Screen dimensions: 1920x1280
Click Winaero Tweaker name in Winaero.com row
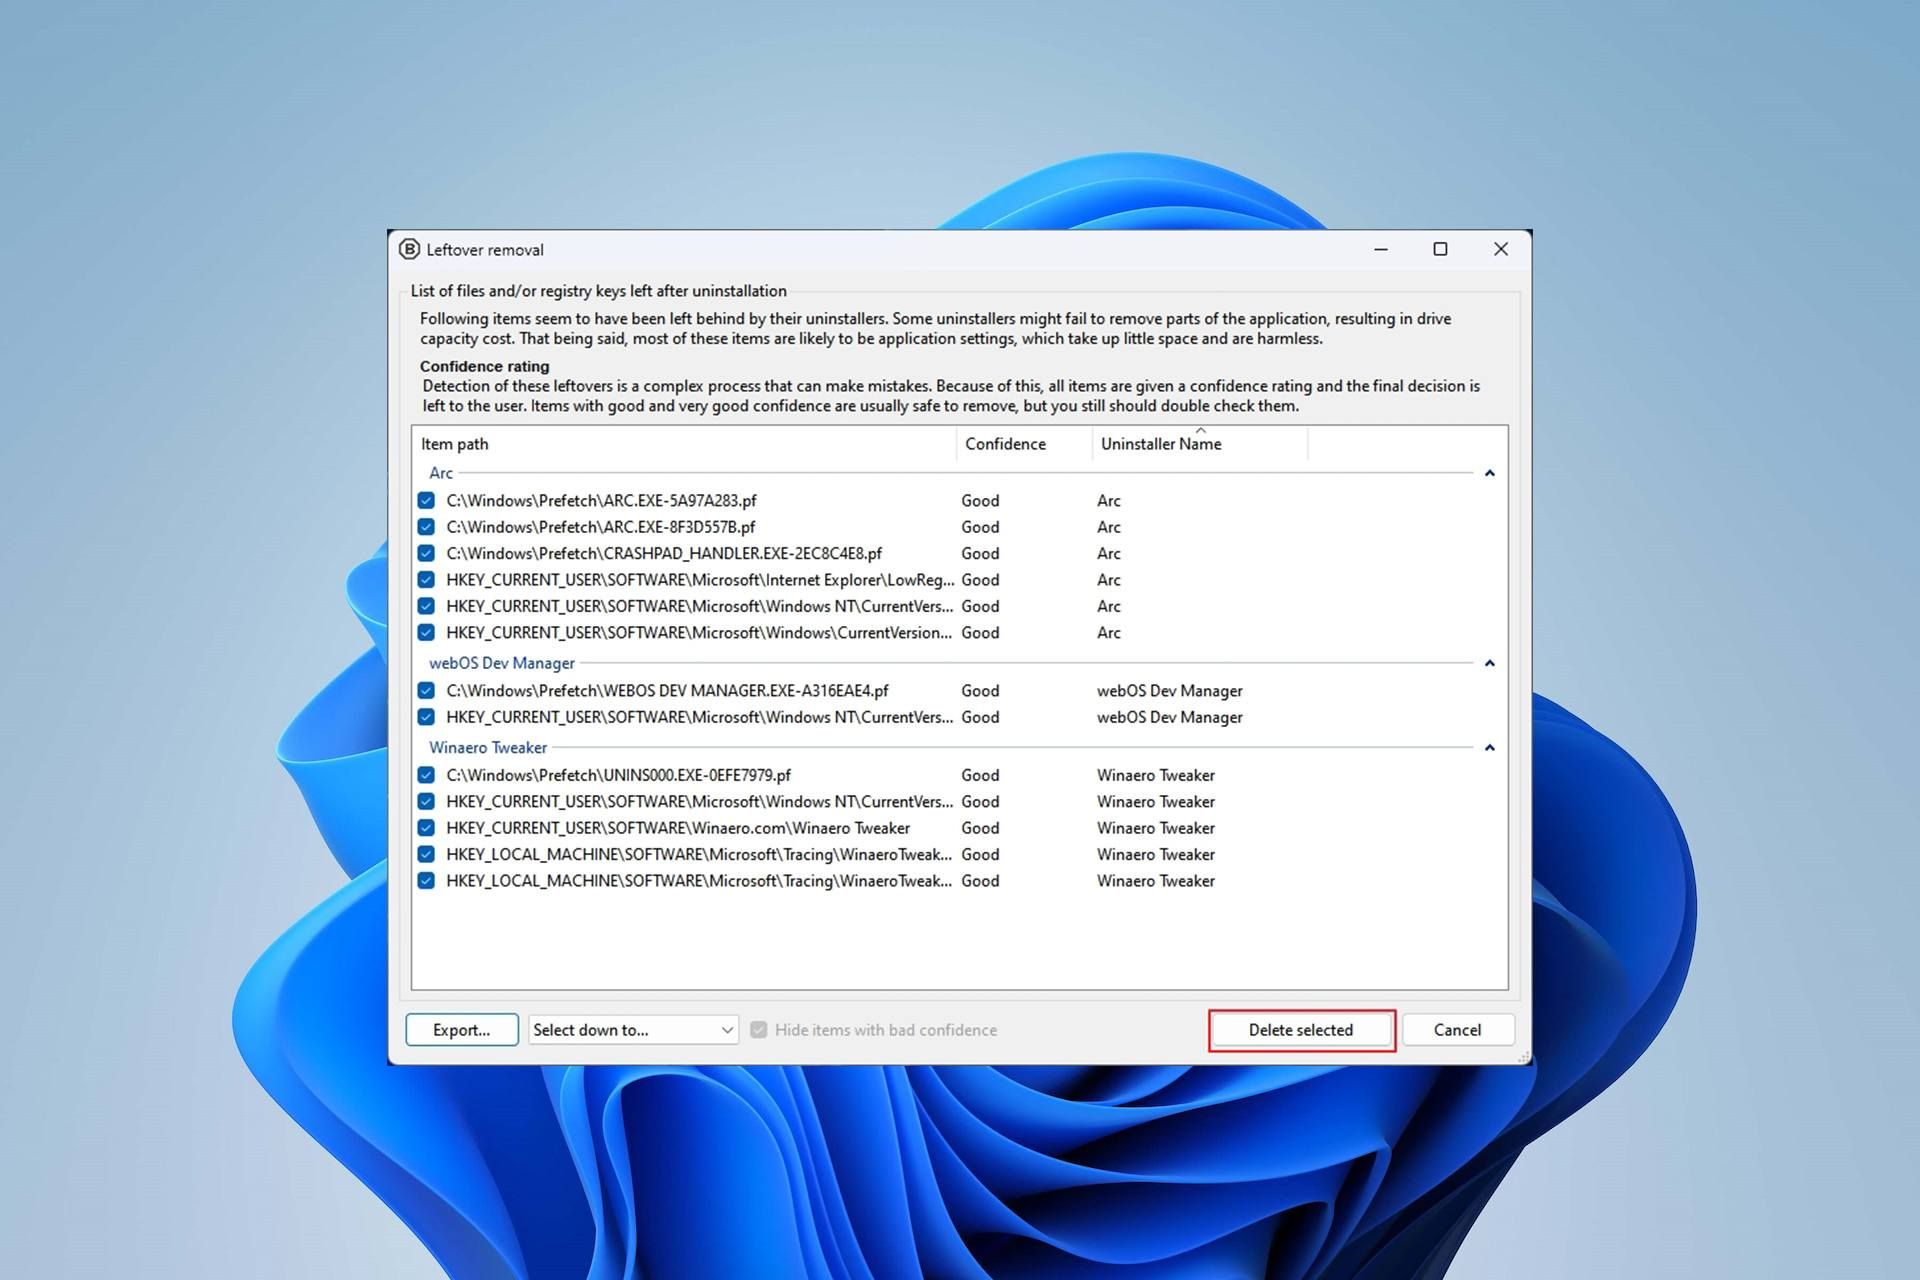click(1155, 828)
